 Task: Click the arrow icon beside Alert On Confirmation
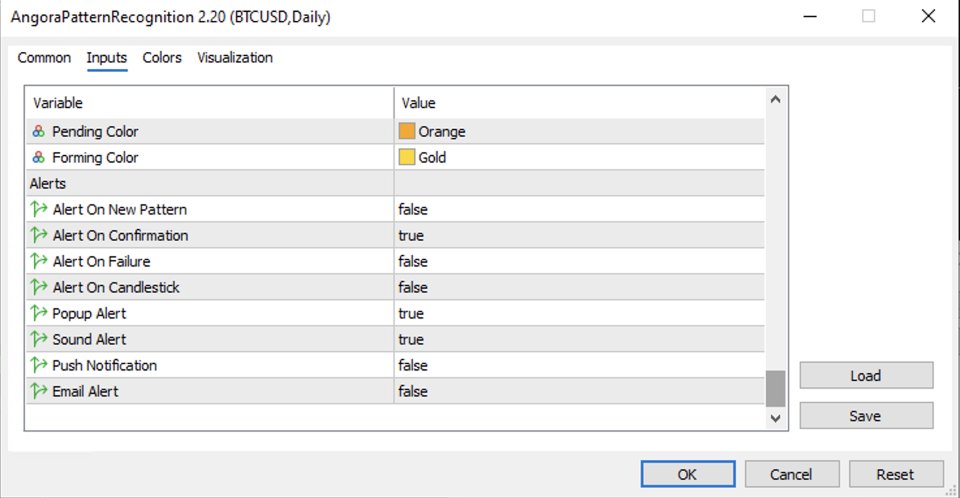click(x=39, y=235)
